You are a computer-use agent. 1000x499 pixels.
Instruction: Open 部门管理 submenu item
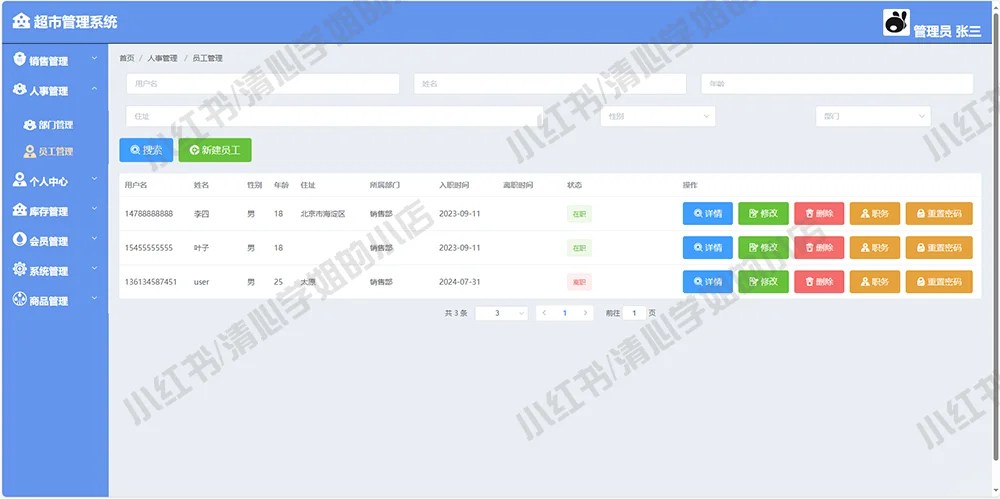pyautogui.click(x=55, y=125)
